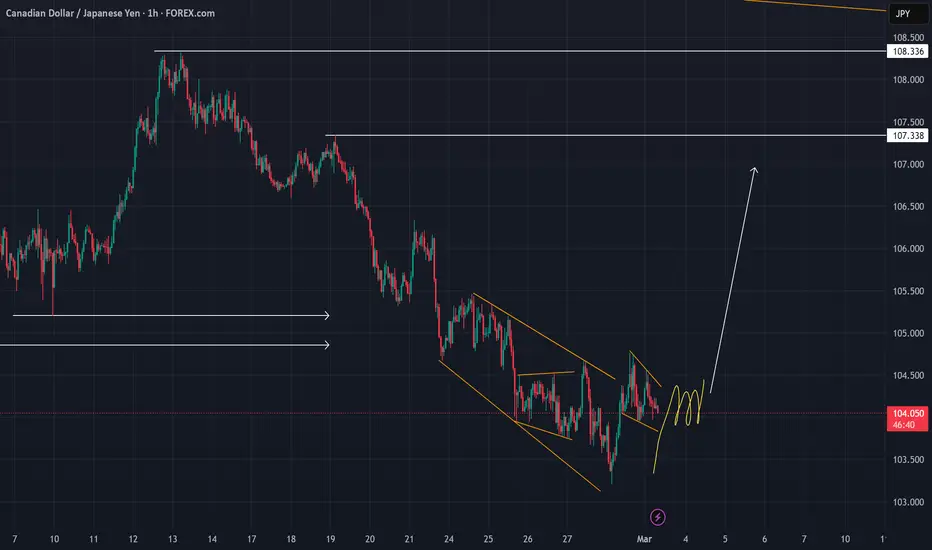Click the Mar label on time axis
Image resolution: width=932 pixels, height=550 pixels.
pos(644,539)
